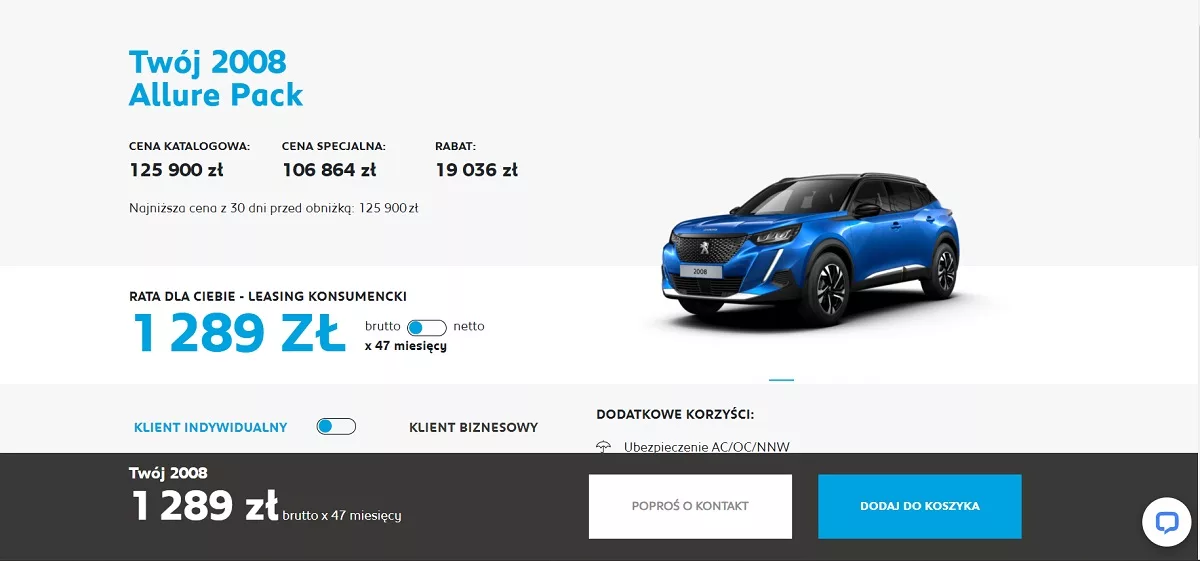
Task: Select the brutto label beside the switch
Action: coord(382,326)
